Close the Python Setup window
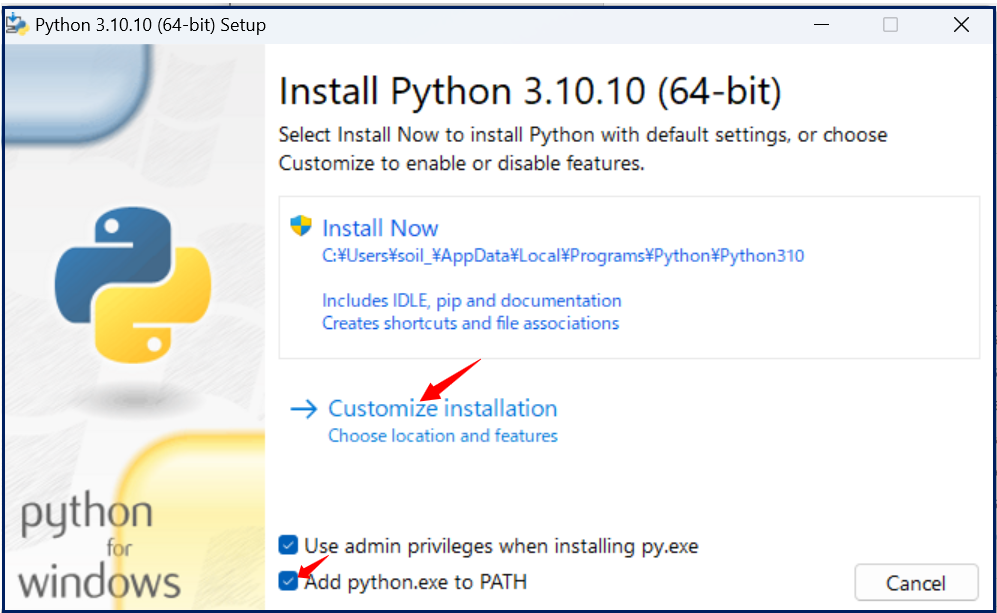Screen dimensions: 997x613 click(961, 25)
